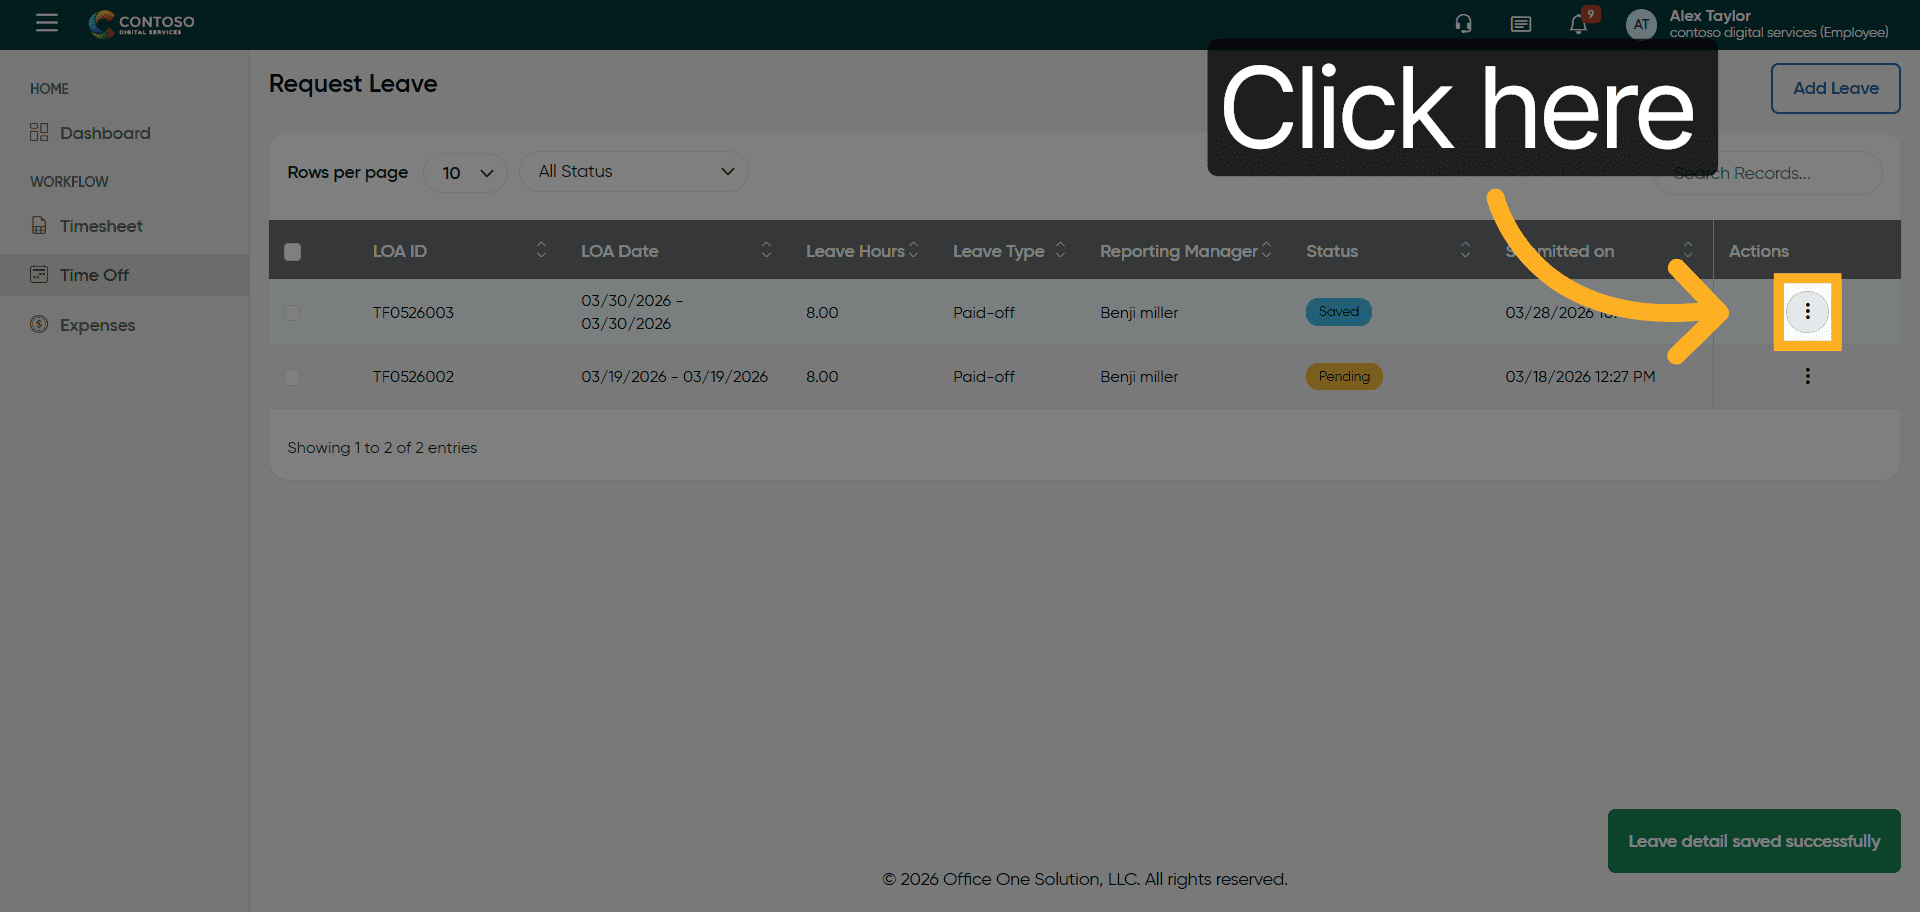
Task: Navigate to Dashboard in sidebar
Action: click(x=105, y=133)
